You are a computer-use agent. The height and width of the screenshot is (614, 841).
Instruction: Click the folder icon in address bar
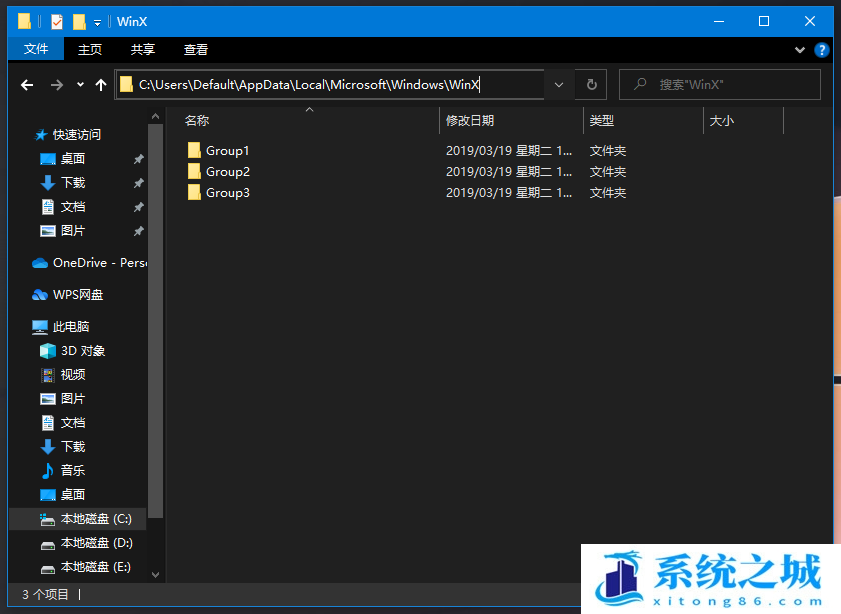(126, 84)
